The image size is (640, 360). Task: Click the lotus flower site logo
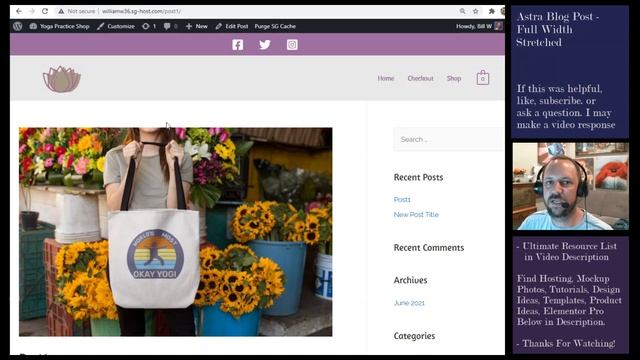[x=62, y=79]
